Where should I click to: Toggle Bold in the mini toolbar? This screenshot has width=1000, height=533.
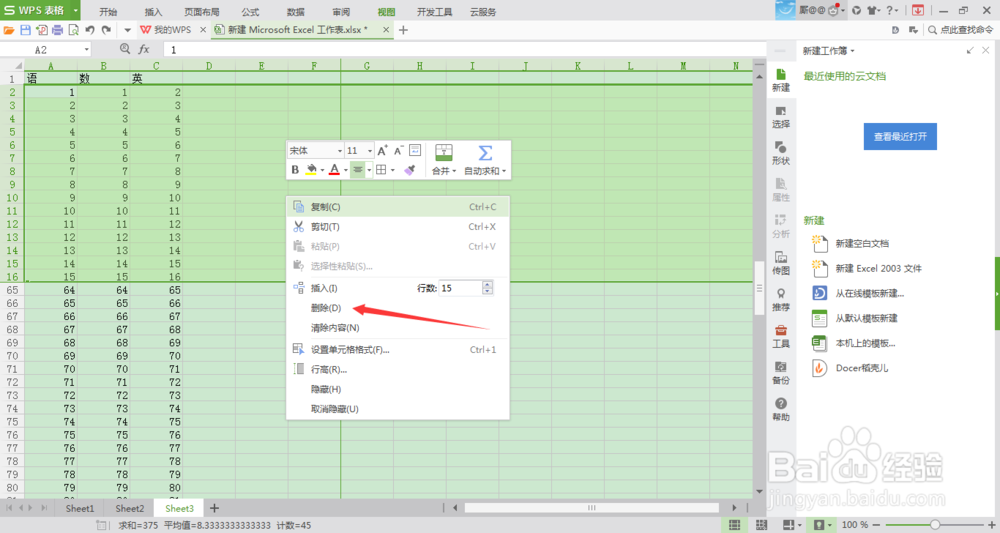point(295,170)
